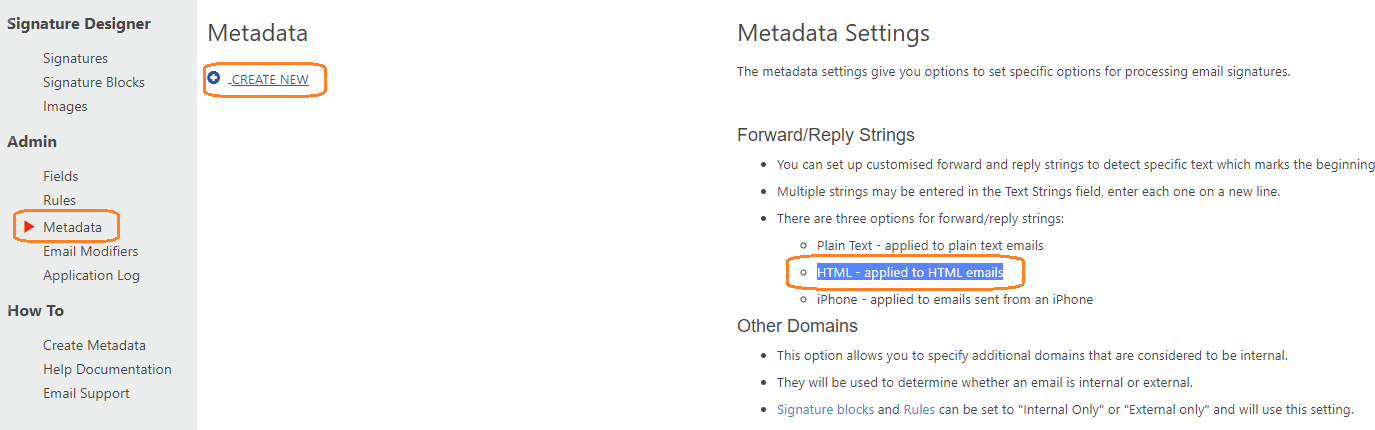The width and height of the screenshot is (1375, 430).
Task: Open the Create Metadata how-to
Action: 94,345
